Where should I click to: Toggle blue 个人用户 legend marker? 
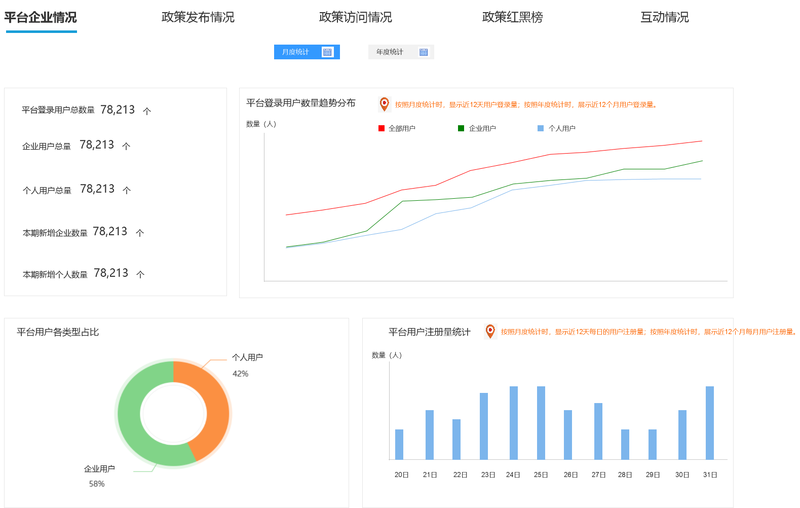point(541,128)
